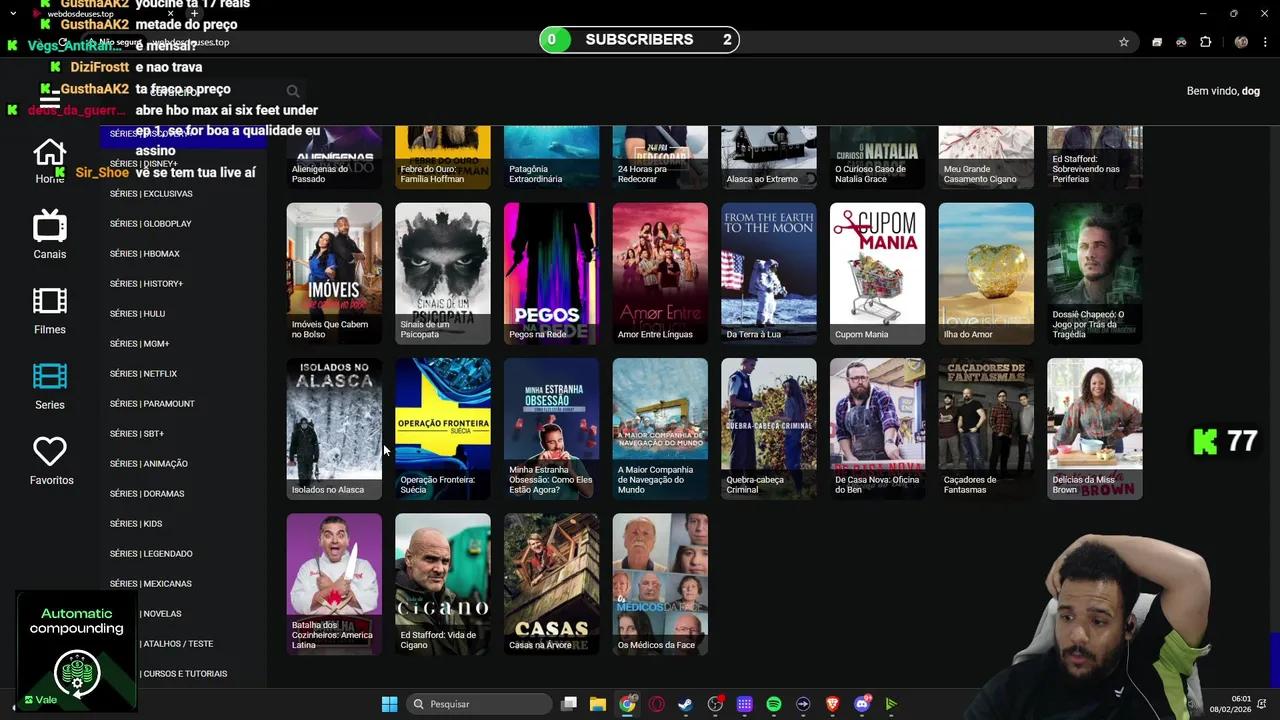Click the Bem vindo, dog greeting
1280x720 pixels.
point(1223,91)
